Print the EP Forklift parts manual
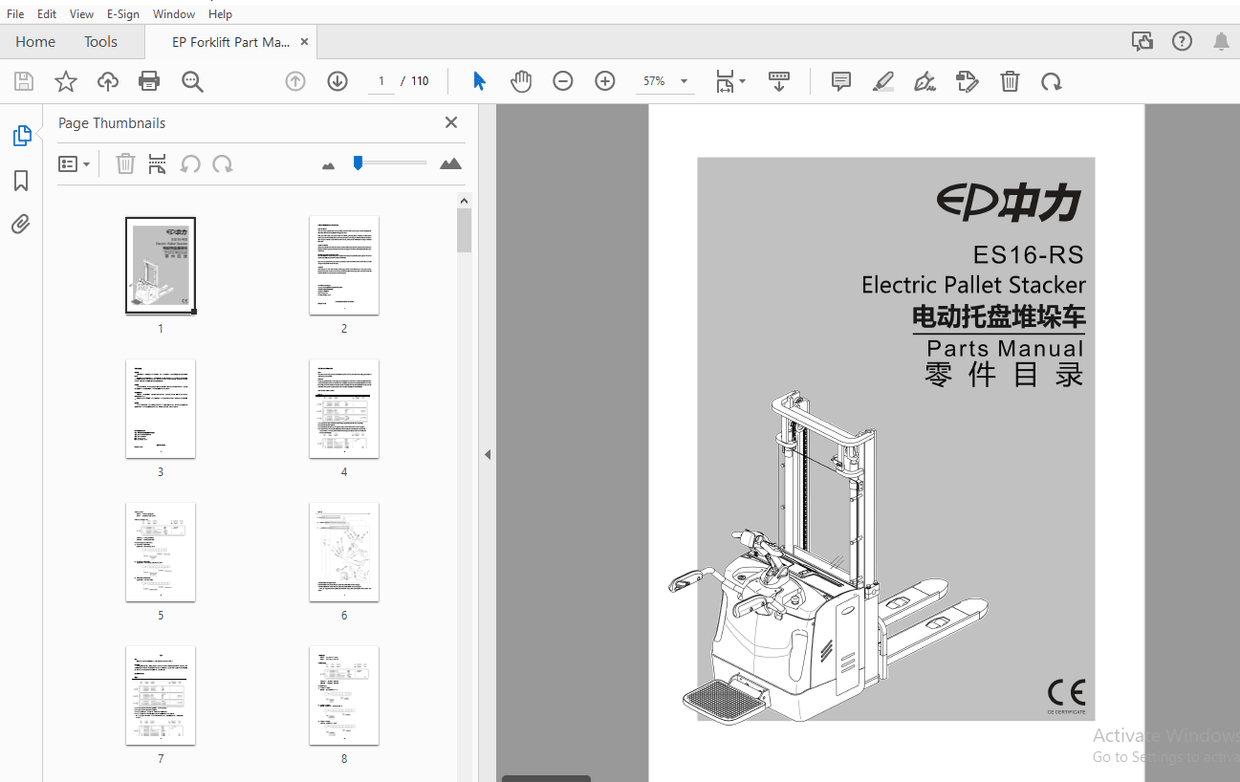 (x=149, y=81)
